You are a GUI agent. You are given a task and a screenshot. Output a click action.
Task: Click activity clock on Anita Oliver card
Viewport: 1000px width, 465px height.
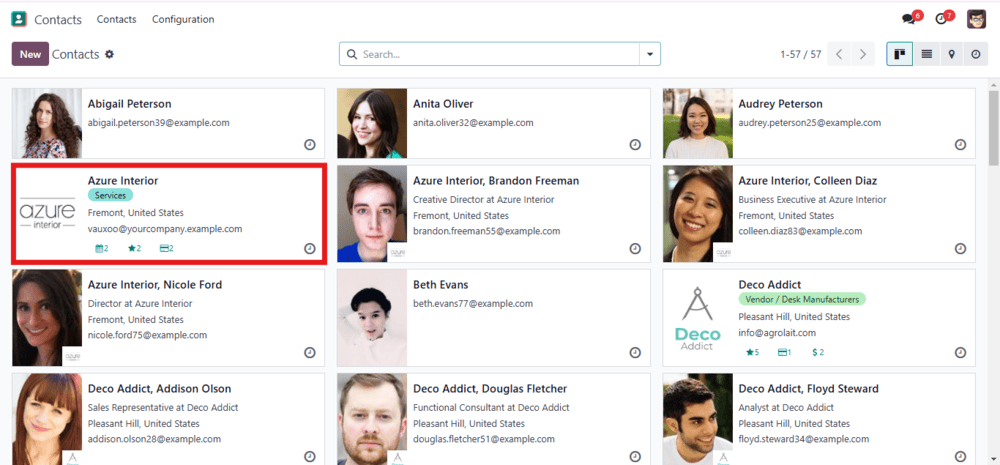(635, 145)
